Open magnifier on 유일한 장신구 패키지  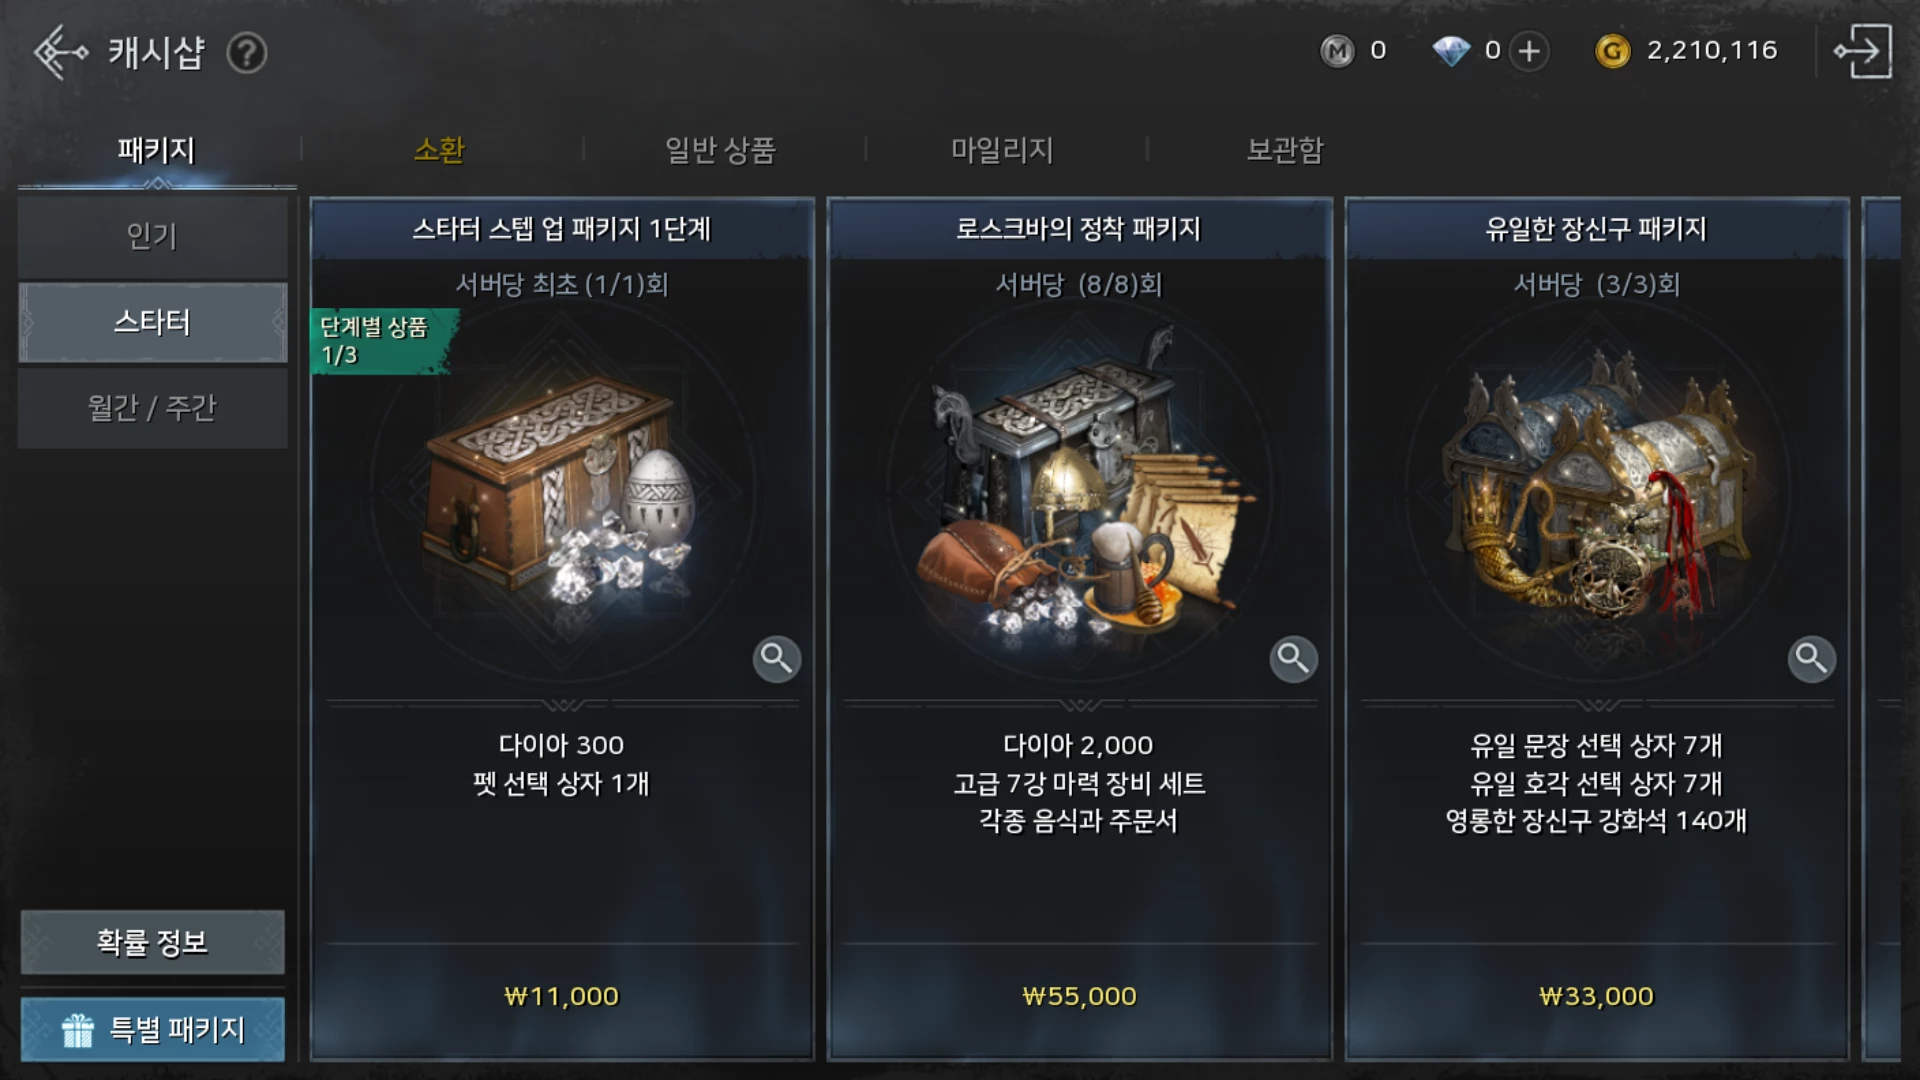[1812, 659]
